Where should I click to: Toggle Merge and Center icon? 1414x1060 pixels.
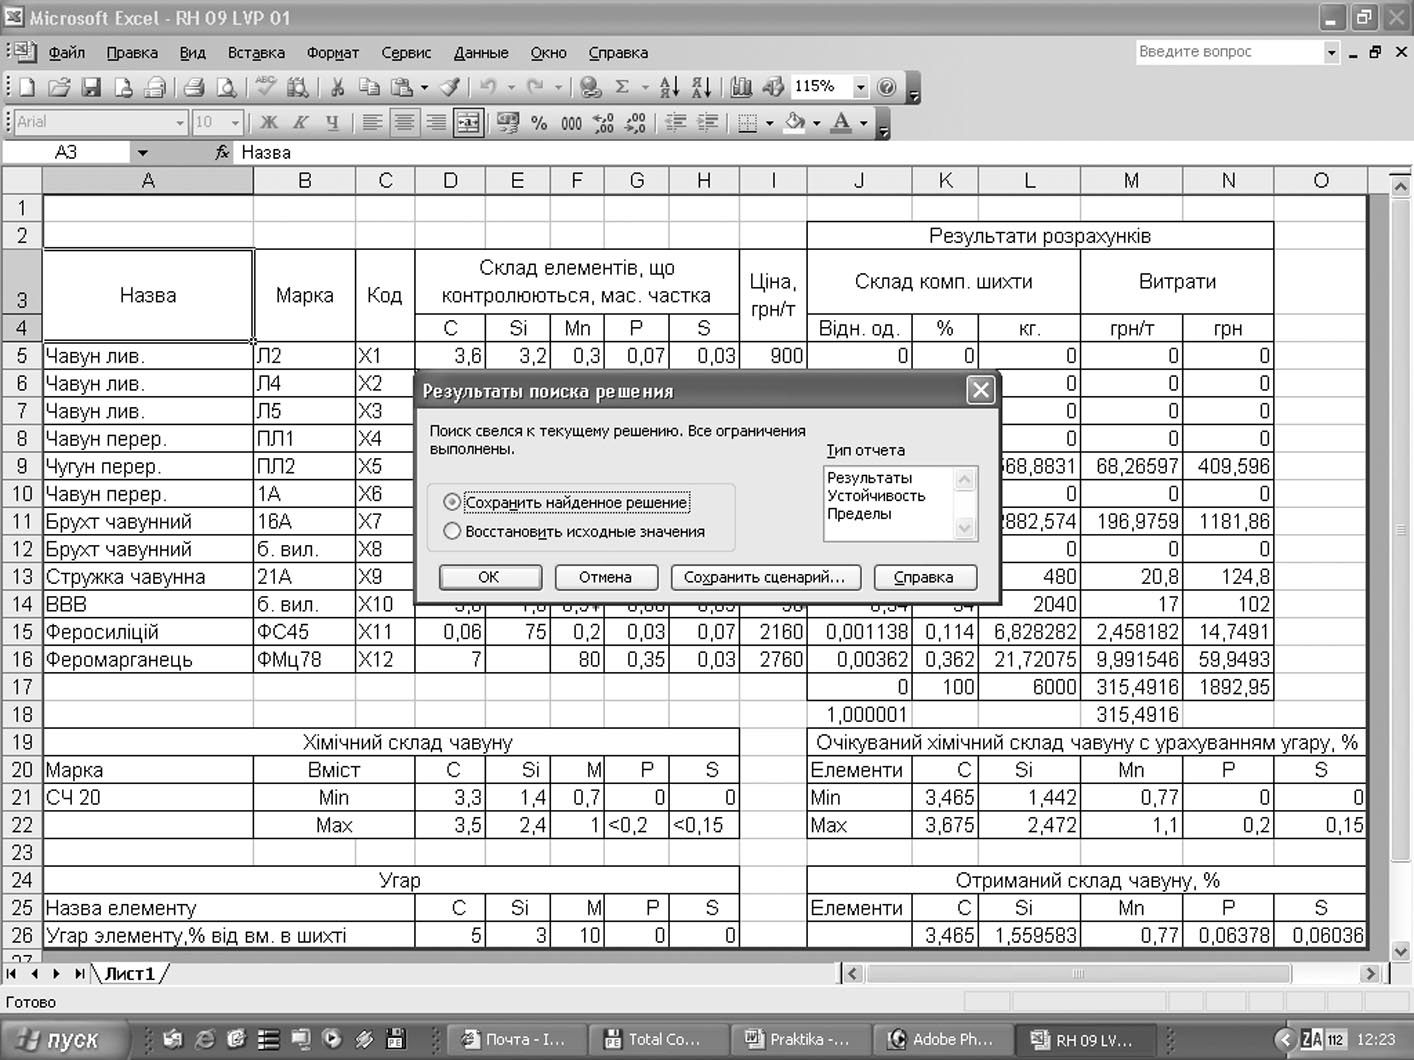tap(468, 123)
